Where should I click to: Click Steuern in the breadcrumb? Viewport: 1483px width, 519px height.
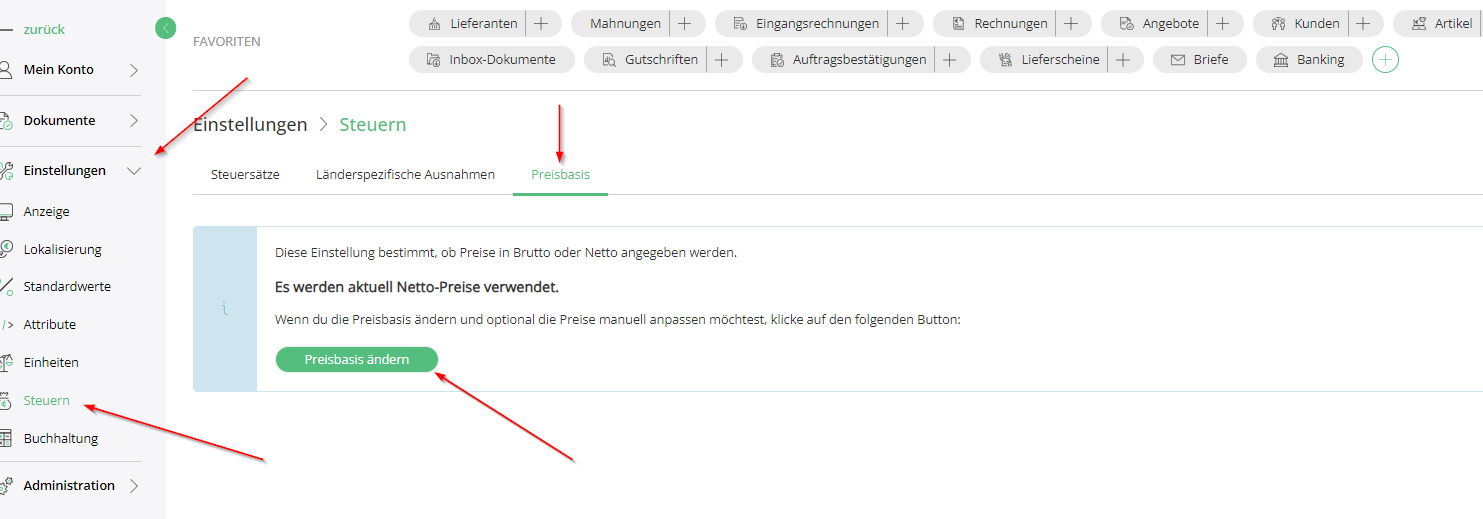[x=373, y=125]
